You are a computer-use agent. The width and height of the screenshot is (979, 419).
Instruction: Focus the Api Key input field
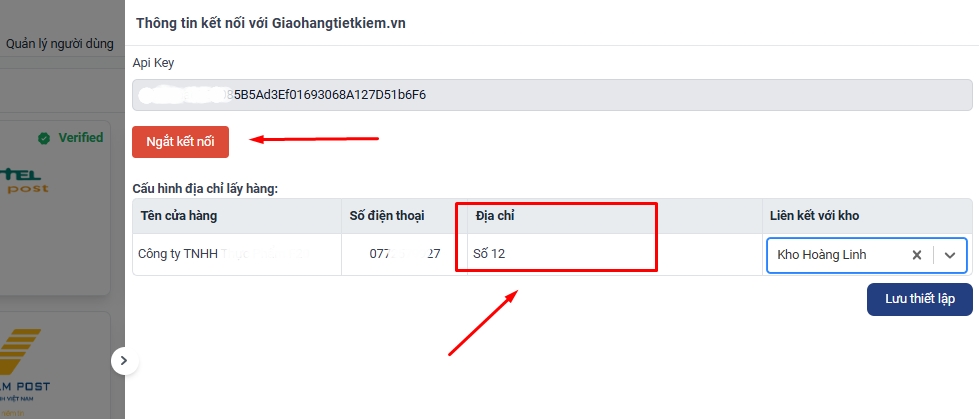tap(553, 95)
